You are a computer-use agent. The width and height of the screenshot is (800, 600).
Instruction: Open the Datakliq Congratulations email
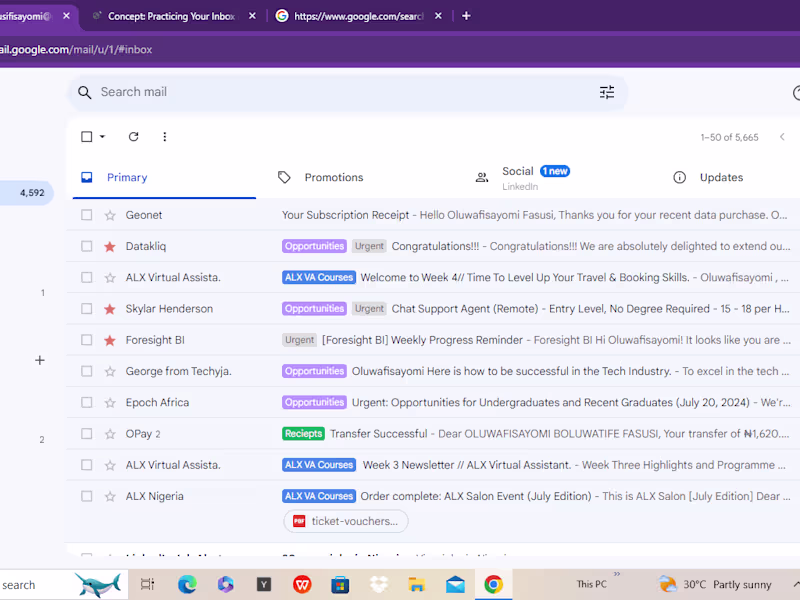pos(433,246)
